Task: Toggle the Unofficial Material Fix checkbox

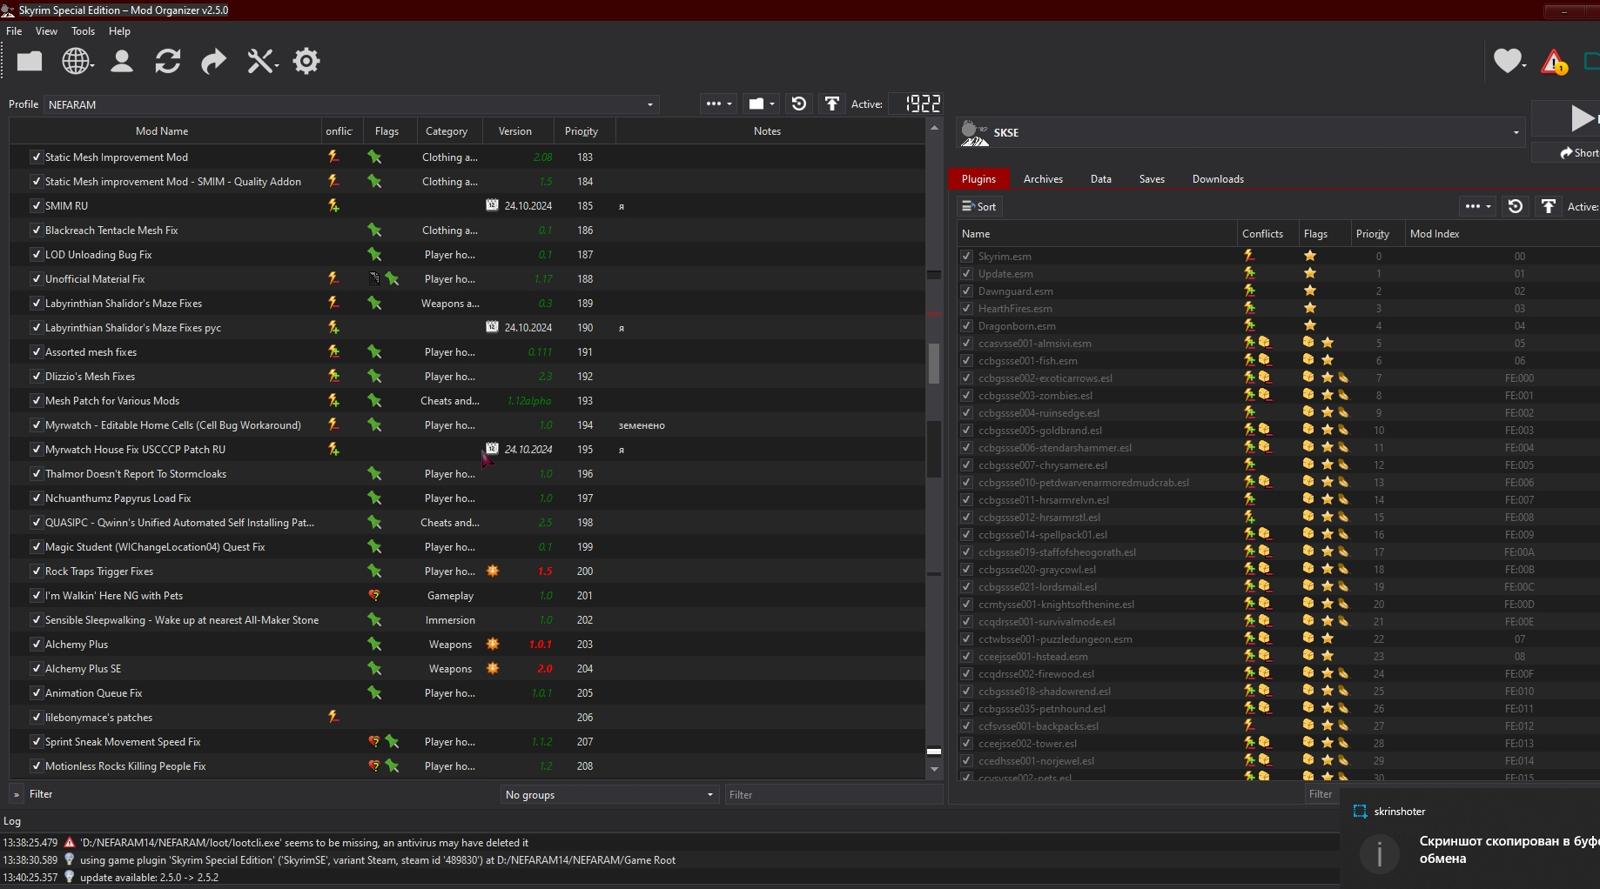Action: coord(36,279)
